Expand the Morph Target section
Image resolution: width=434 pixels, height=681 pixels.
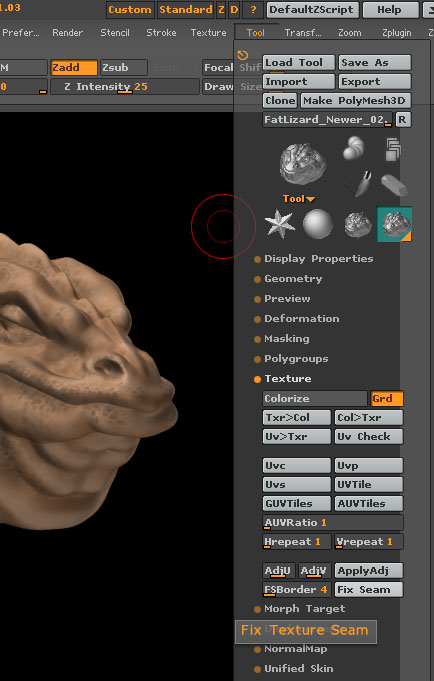coord(305,609)
